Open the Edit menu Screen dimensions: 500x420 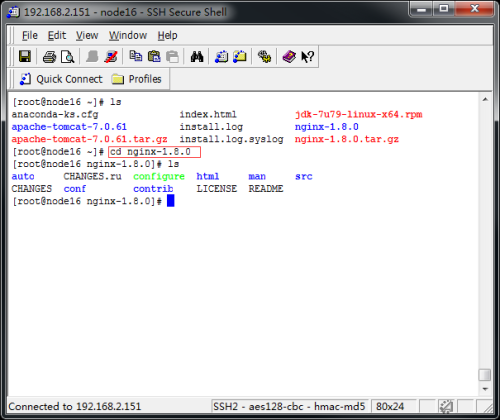coord(57,35)
